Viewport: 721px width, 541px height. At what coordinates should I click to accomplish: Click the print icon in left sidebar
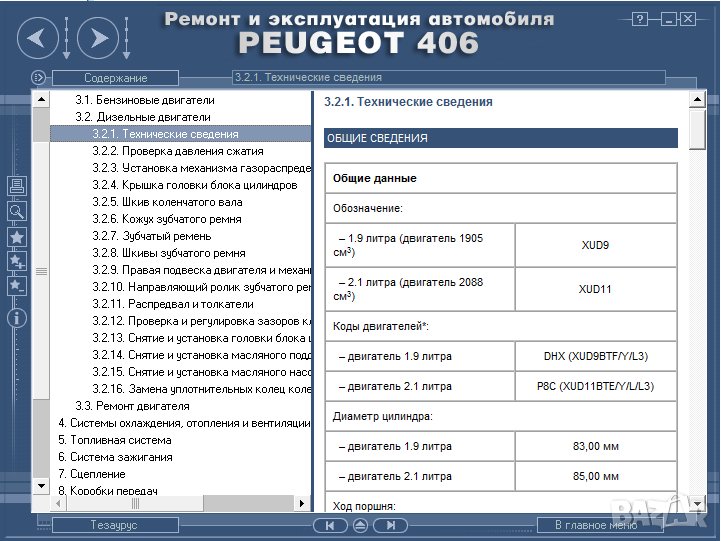pyautogui.click(x=16, y=186)
